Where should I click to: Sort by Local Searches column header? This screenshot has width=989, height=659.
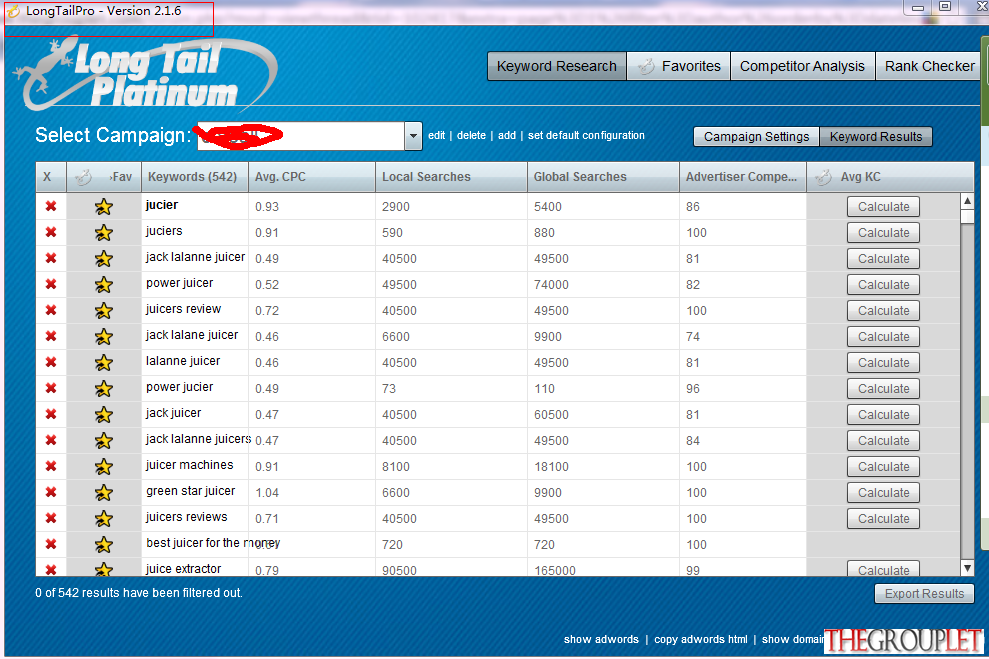[452, 177]
